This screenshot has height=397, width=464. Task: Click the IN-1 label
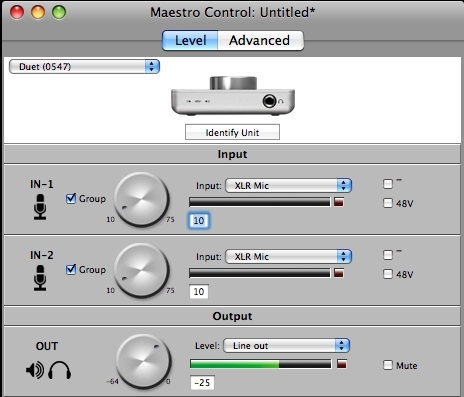click(42, 184)
